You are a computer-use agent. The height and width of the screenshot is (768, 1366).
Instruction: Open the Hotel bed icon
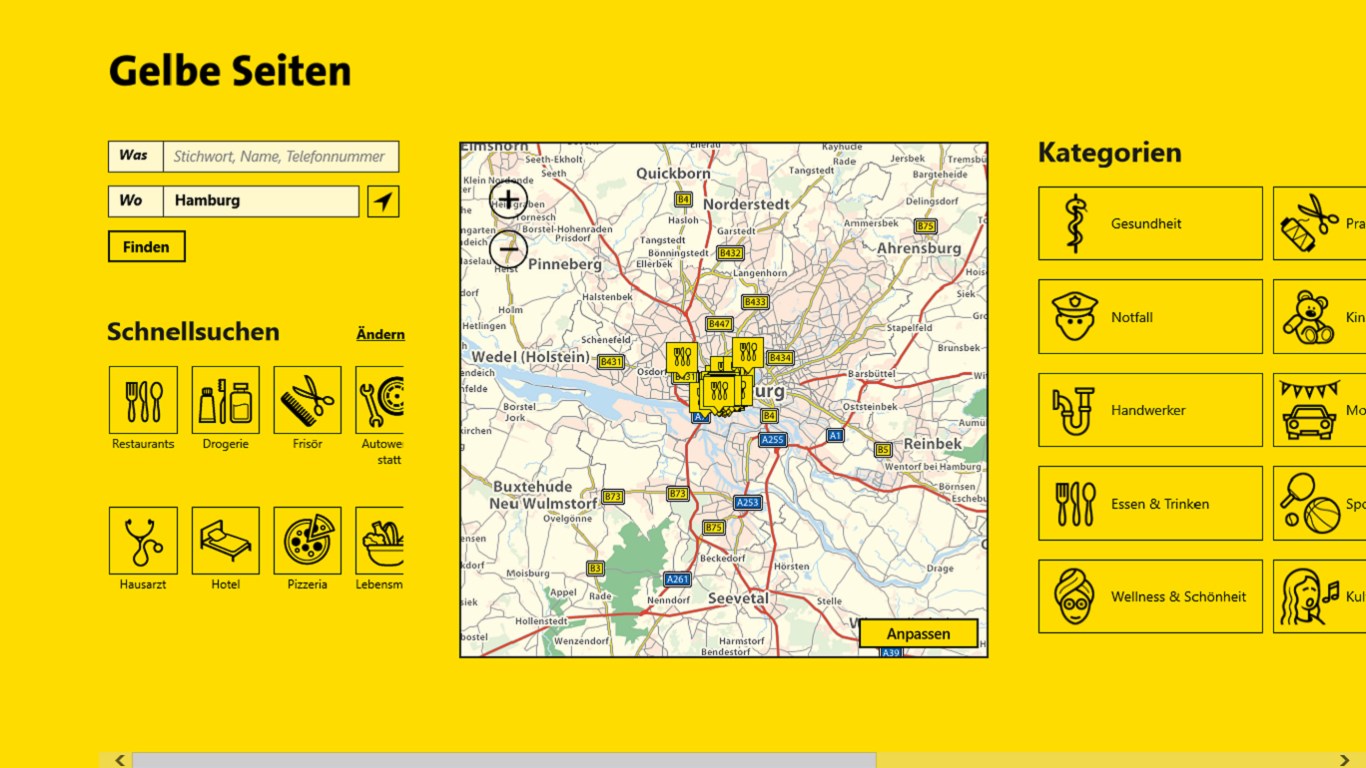point(225,541)
